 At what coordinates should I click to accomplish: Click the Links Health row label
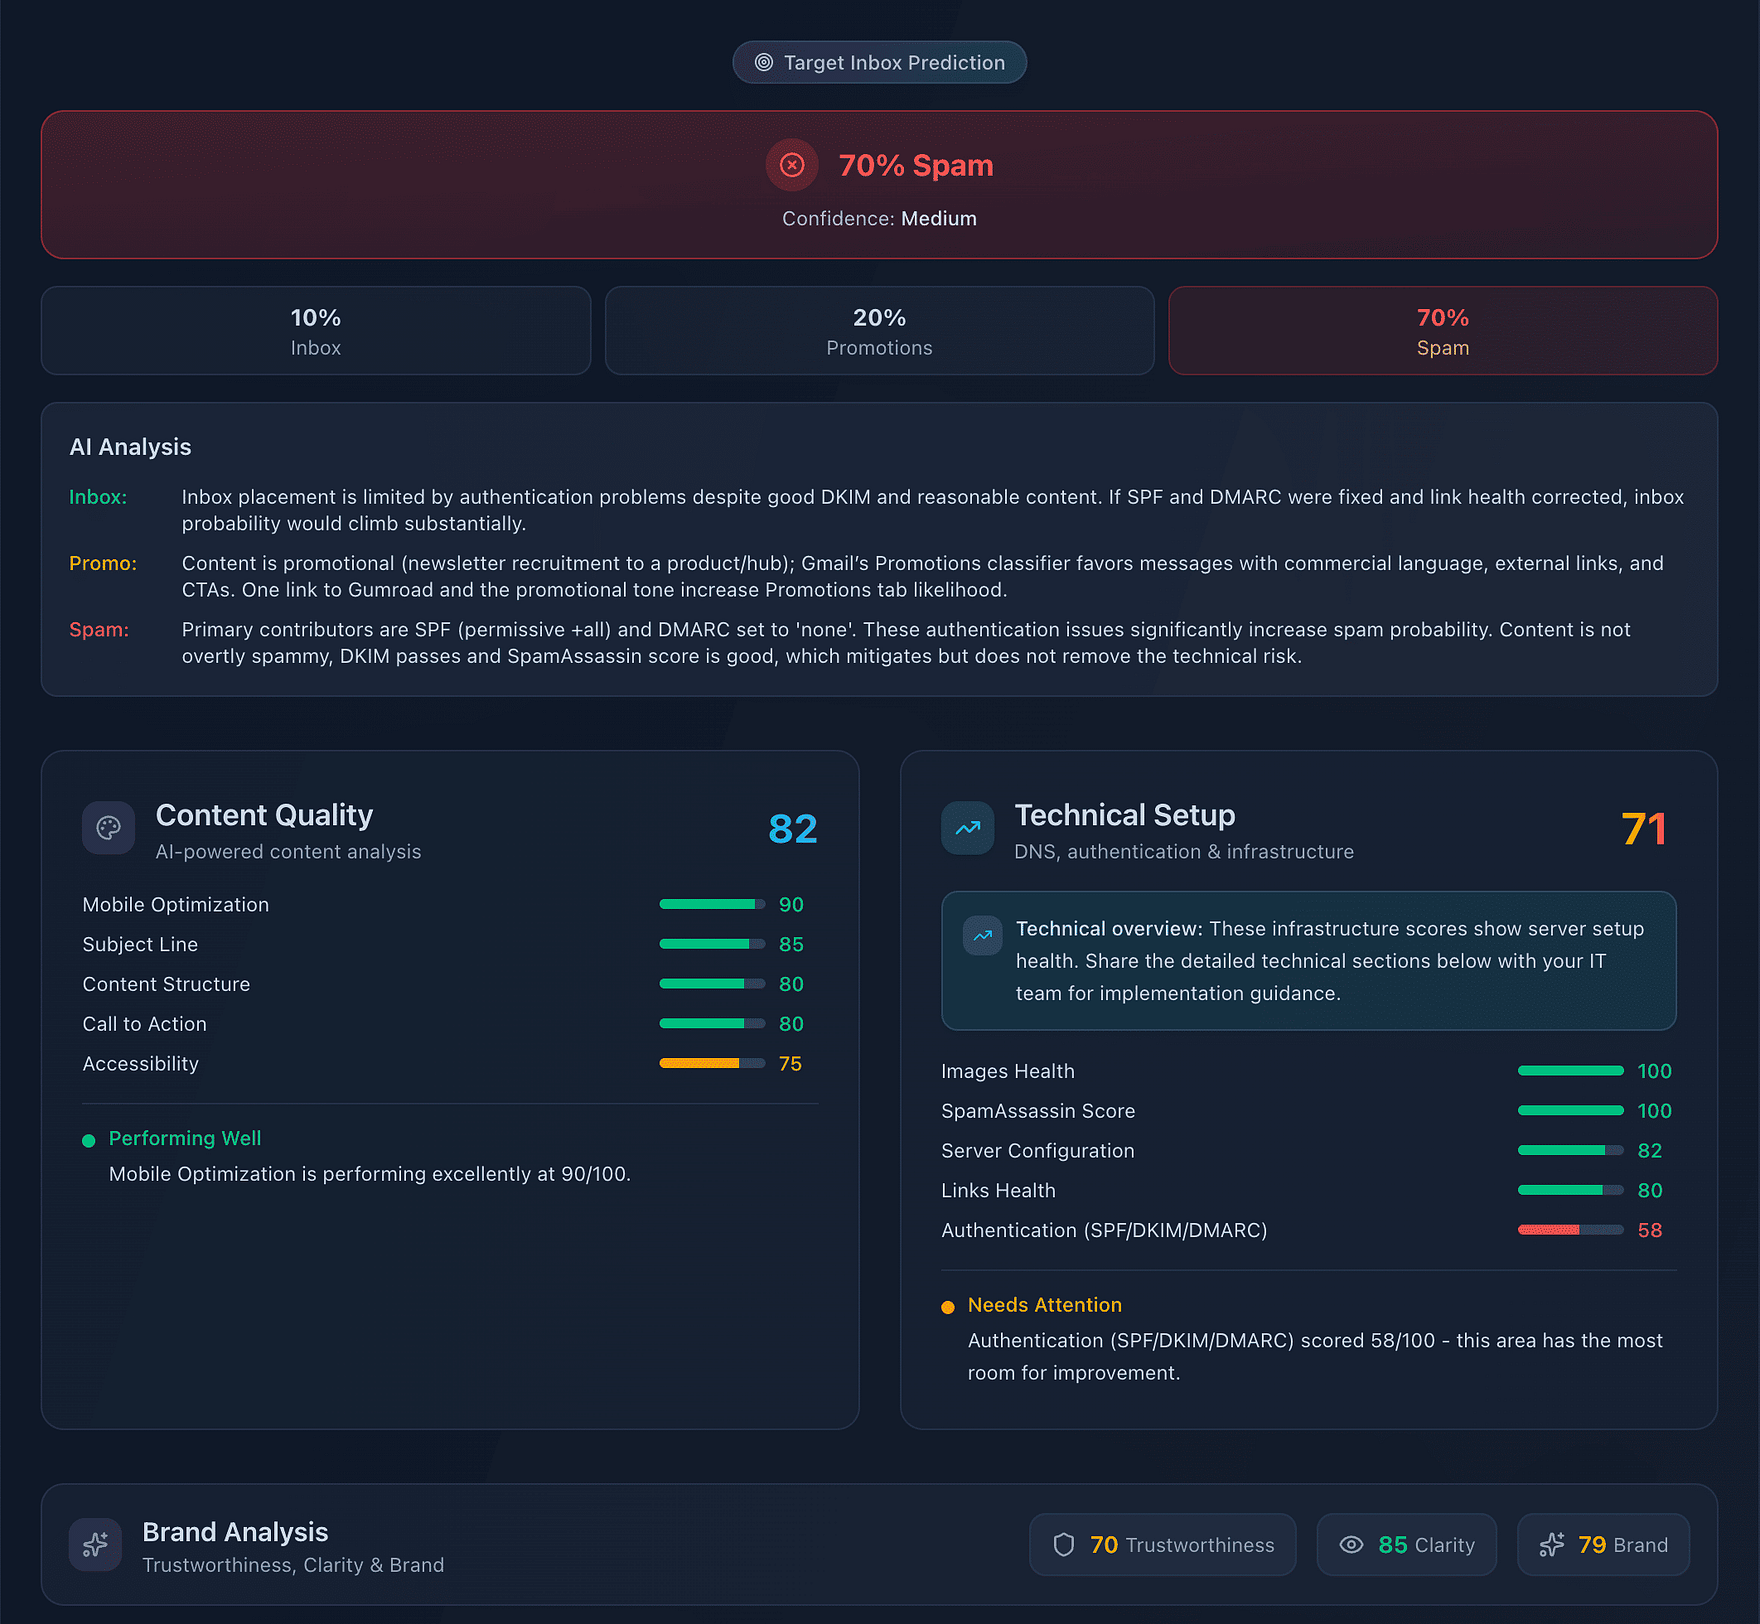tap(998, 1190)
